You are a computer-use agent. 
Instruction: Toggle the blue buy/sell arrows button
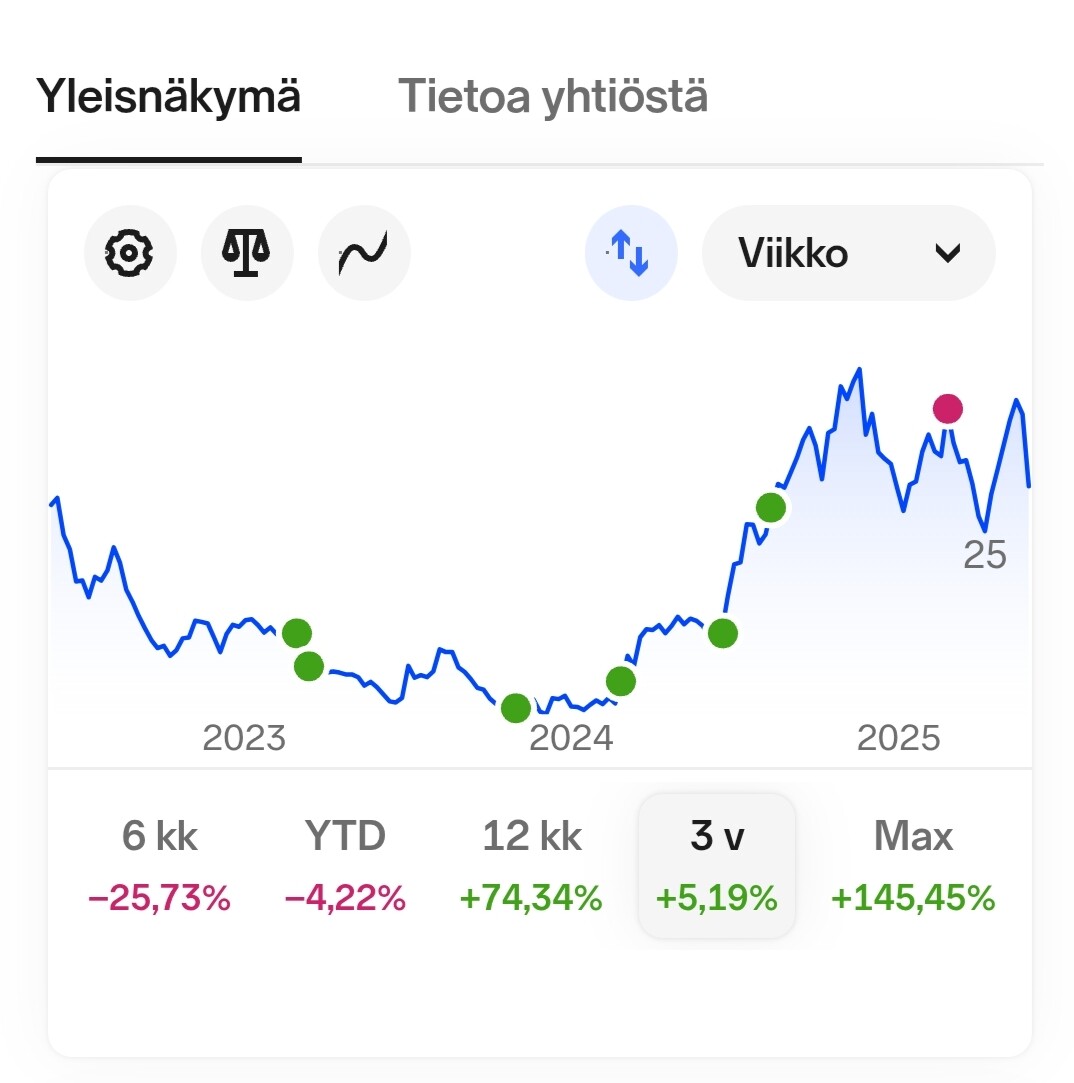point(631,253)
